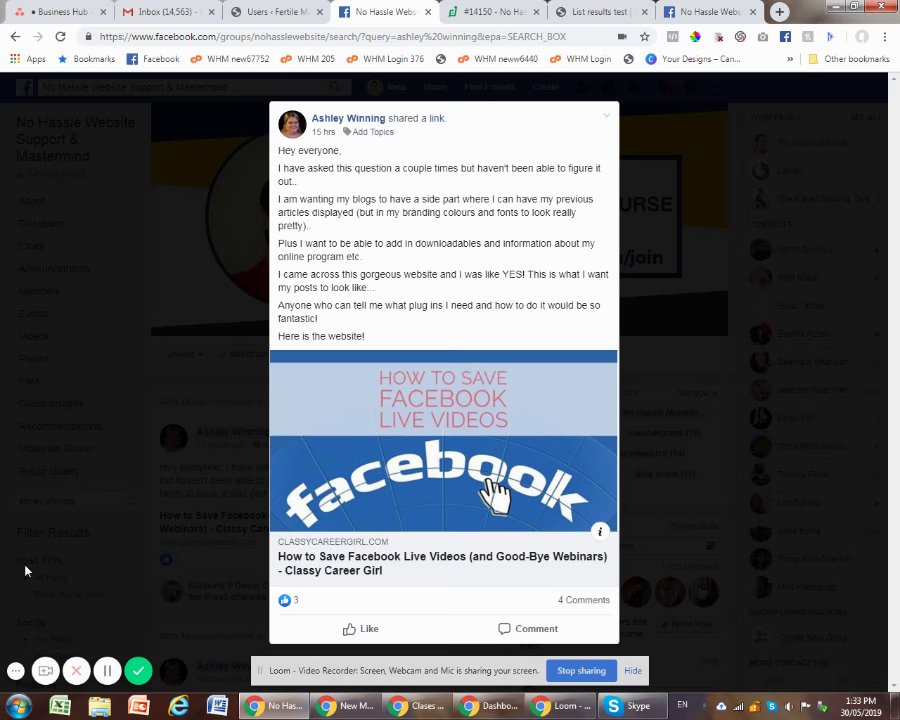
Task: Click Stop sharing button
Action: tap(581, 671)
